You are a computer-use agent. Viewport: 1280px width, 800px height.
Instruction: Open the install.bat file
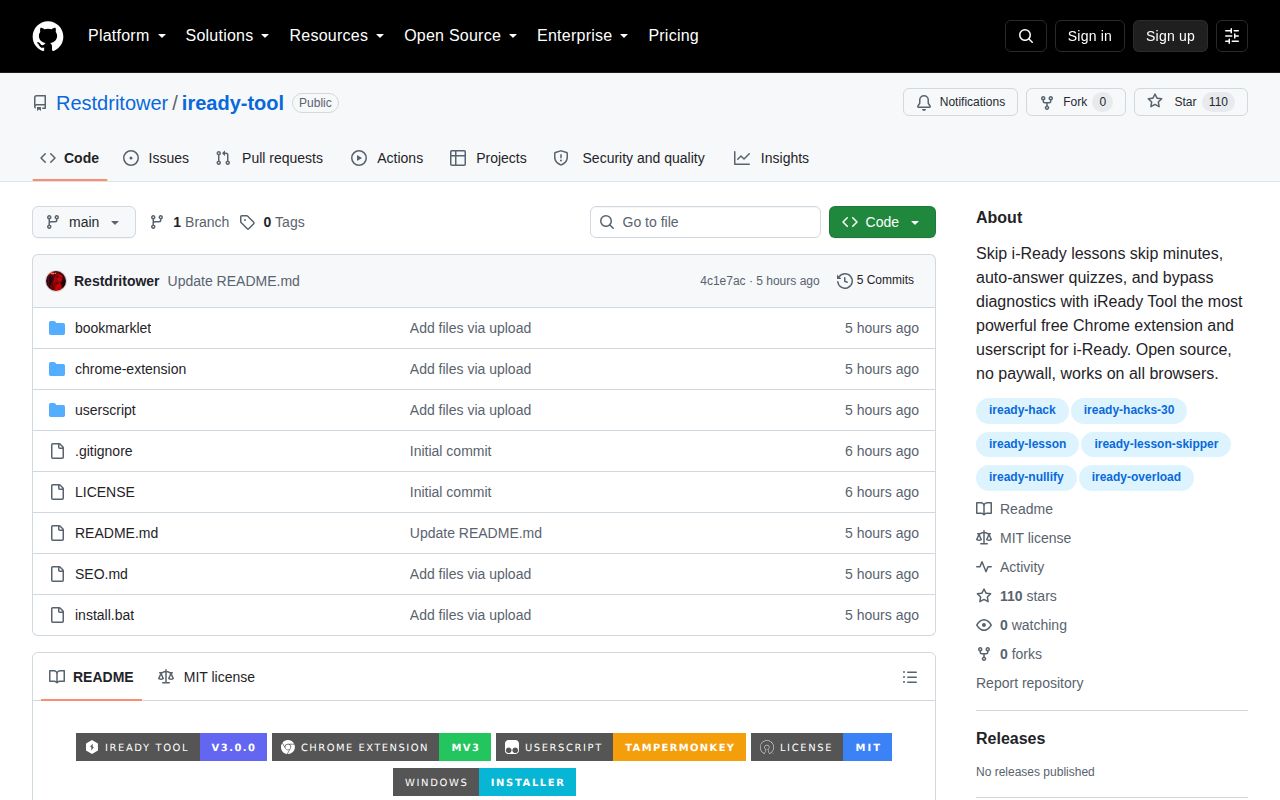click(x=104, y=615)
